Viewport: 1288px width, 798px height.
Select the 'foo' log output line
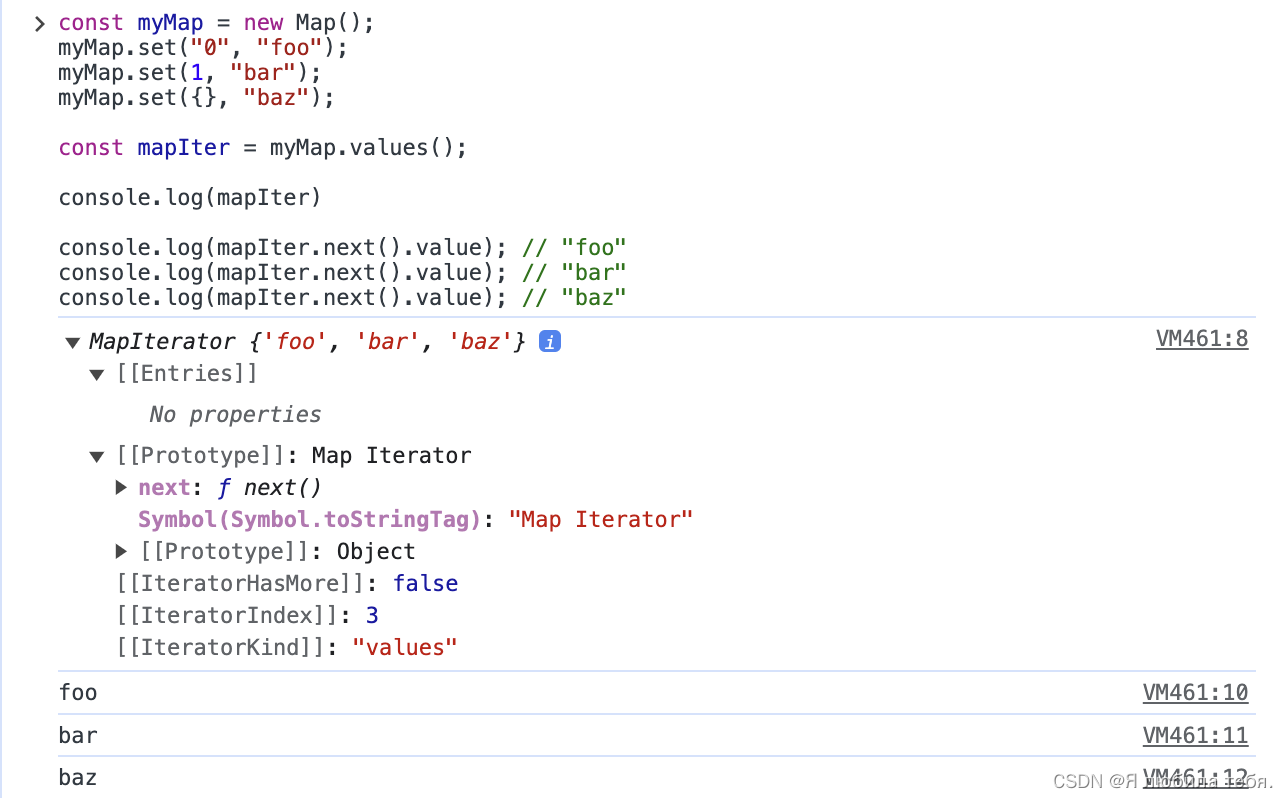click(78, 692)
